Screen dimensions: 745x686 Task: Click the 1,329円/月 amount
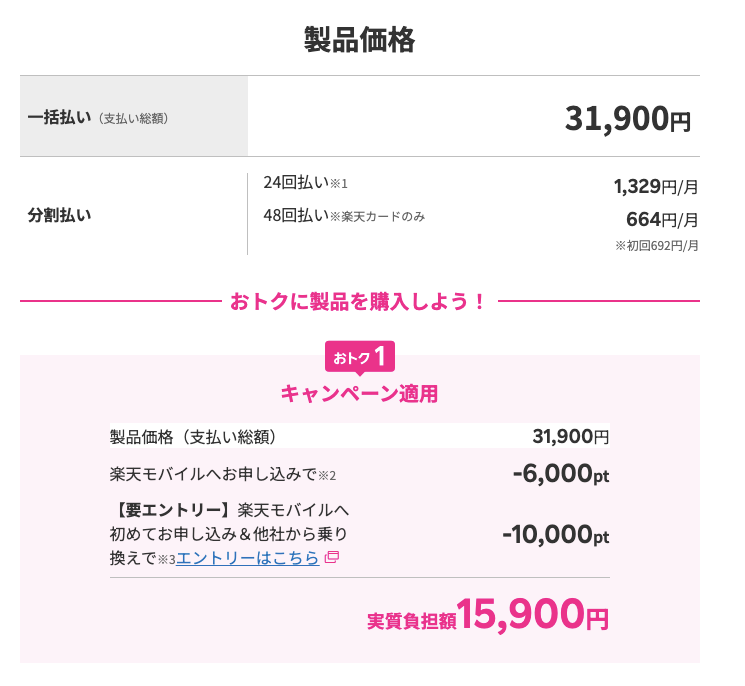(656, 187)
